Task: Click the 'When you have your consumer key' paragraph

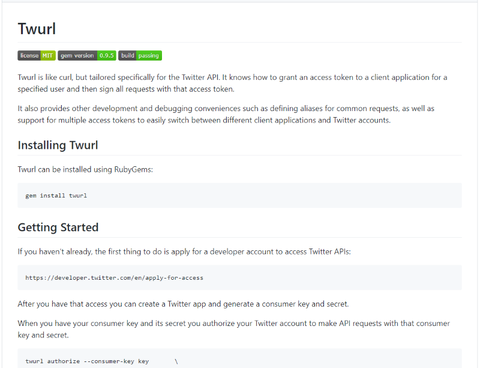Action: pyautogui.click(x=234, y=329)
